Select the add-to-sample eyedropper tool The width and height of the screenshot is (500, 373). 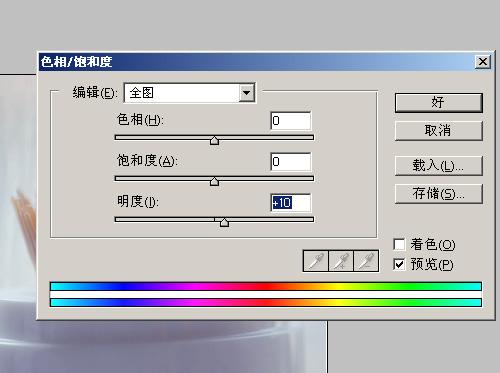click(x=341, y=261)
